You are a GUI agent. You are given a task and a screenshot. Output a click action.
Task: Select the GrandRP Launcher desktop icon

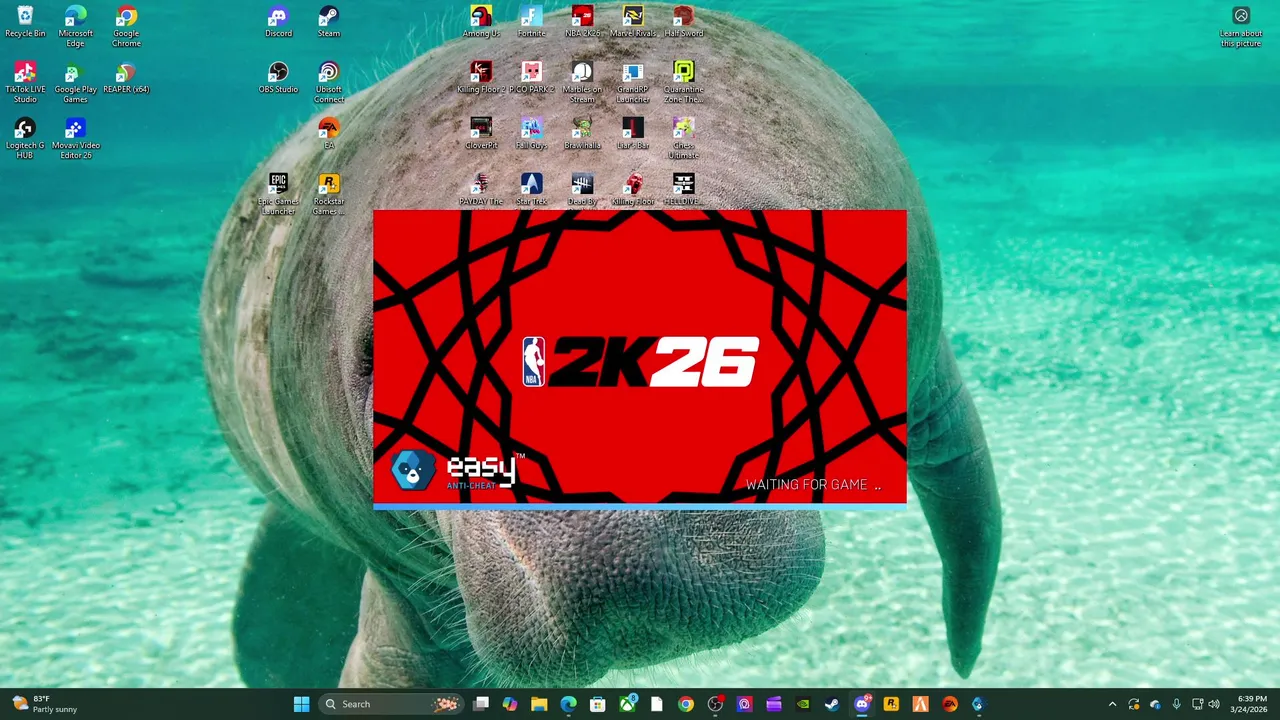pyautogui.click(x=633, y=82)
